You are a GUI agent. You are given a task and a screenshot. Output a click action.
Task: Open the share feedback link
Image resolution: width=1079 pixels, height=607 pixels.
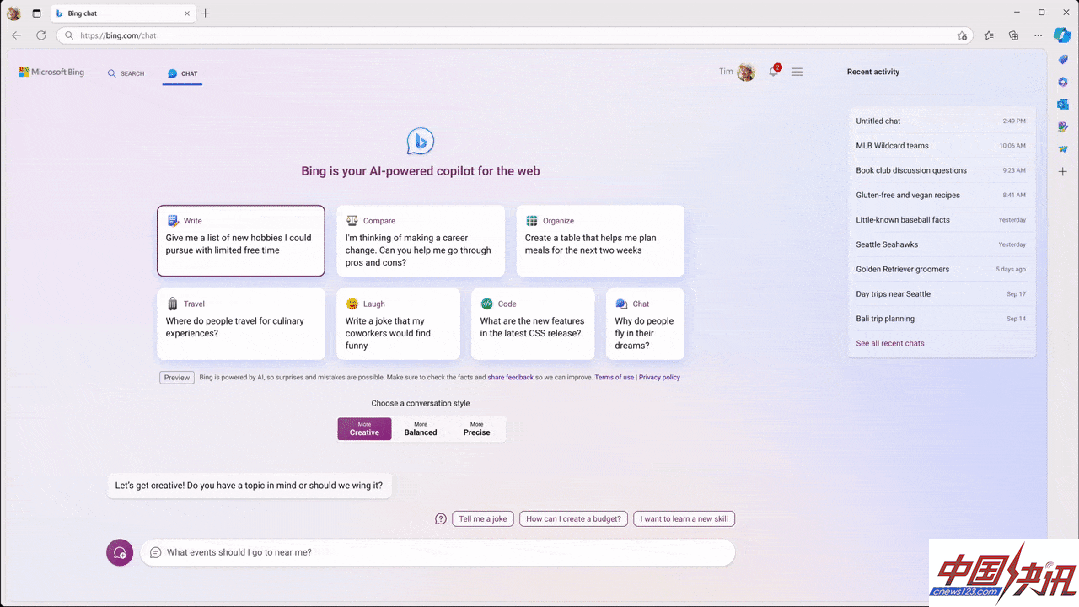click(511, 377)
